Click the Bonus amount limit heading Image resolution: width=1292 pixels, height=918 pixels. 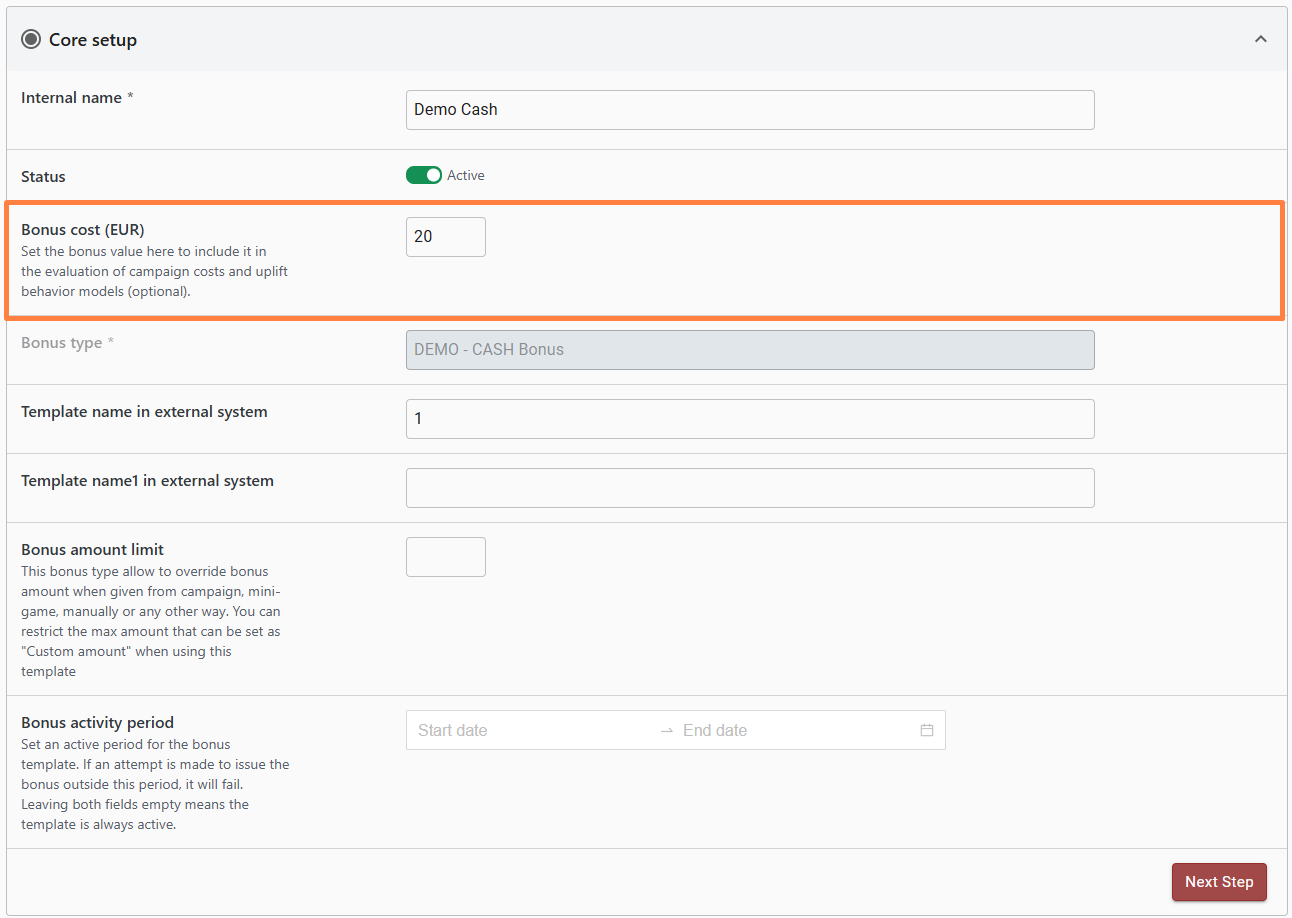pos(92,549)
